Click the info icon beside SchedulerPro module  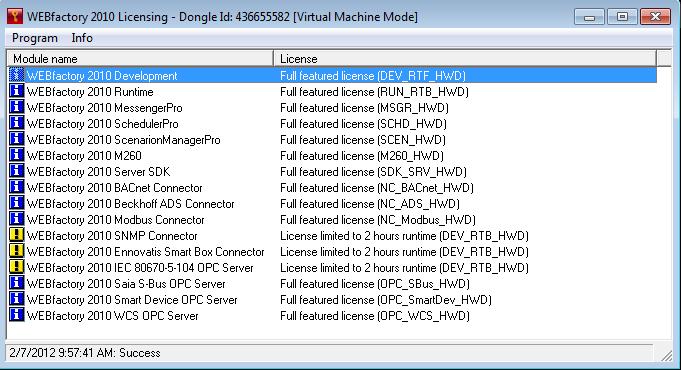pyautogui.click(x=17, y=123)
